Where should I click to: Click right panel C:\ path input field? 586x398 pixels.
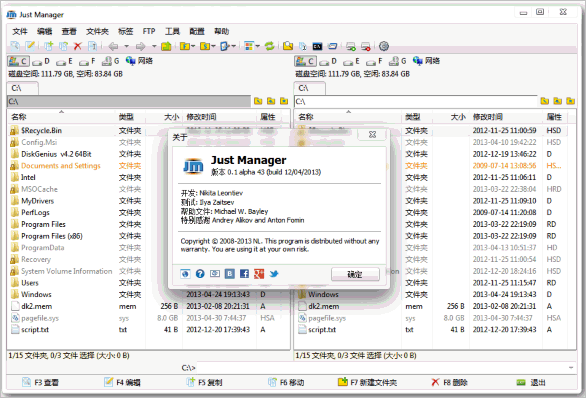416,101
